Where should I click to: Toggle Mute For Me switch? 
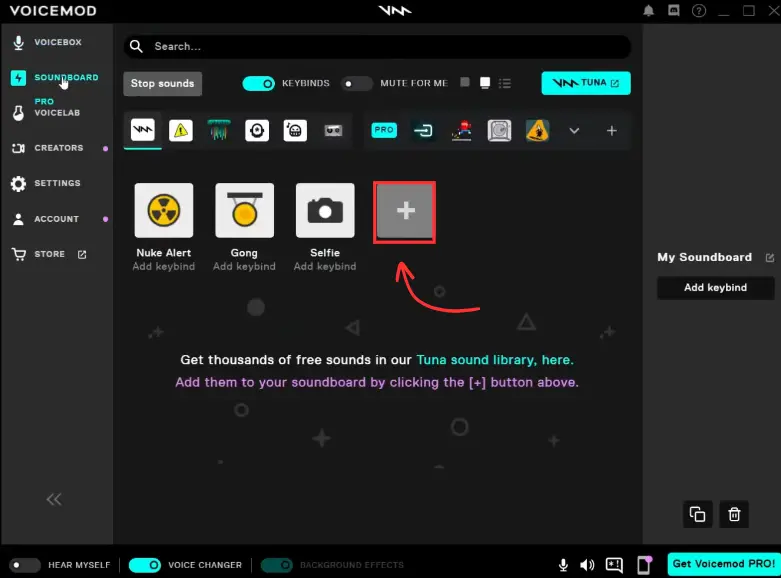pyautogui.click(x=357, y=83)
